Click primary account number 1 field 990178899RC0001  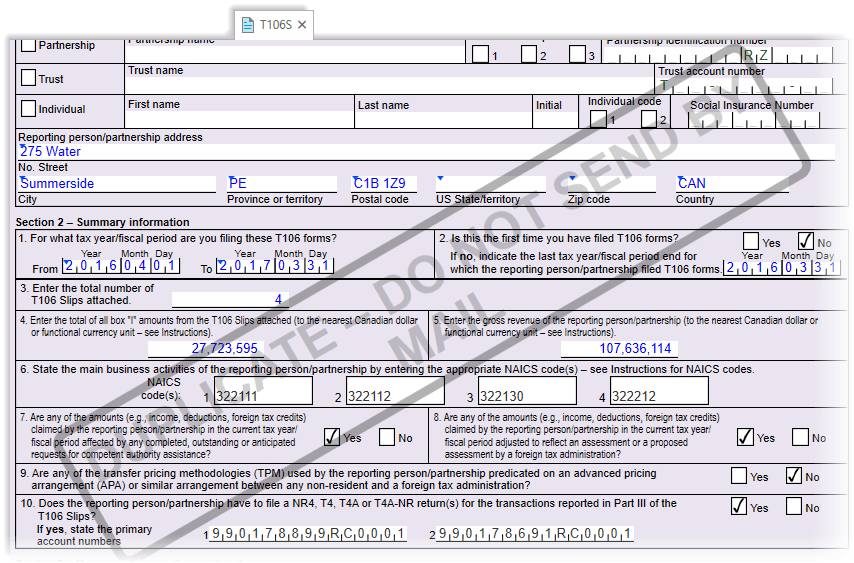pyautogui.click(x=308, y=534)
